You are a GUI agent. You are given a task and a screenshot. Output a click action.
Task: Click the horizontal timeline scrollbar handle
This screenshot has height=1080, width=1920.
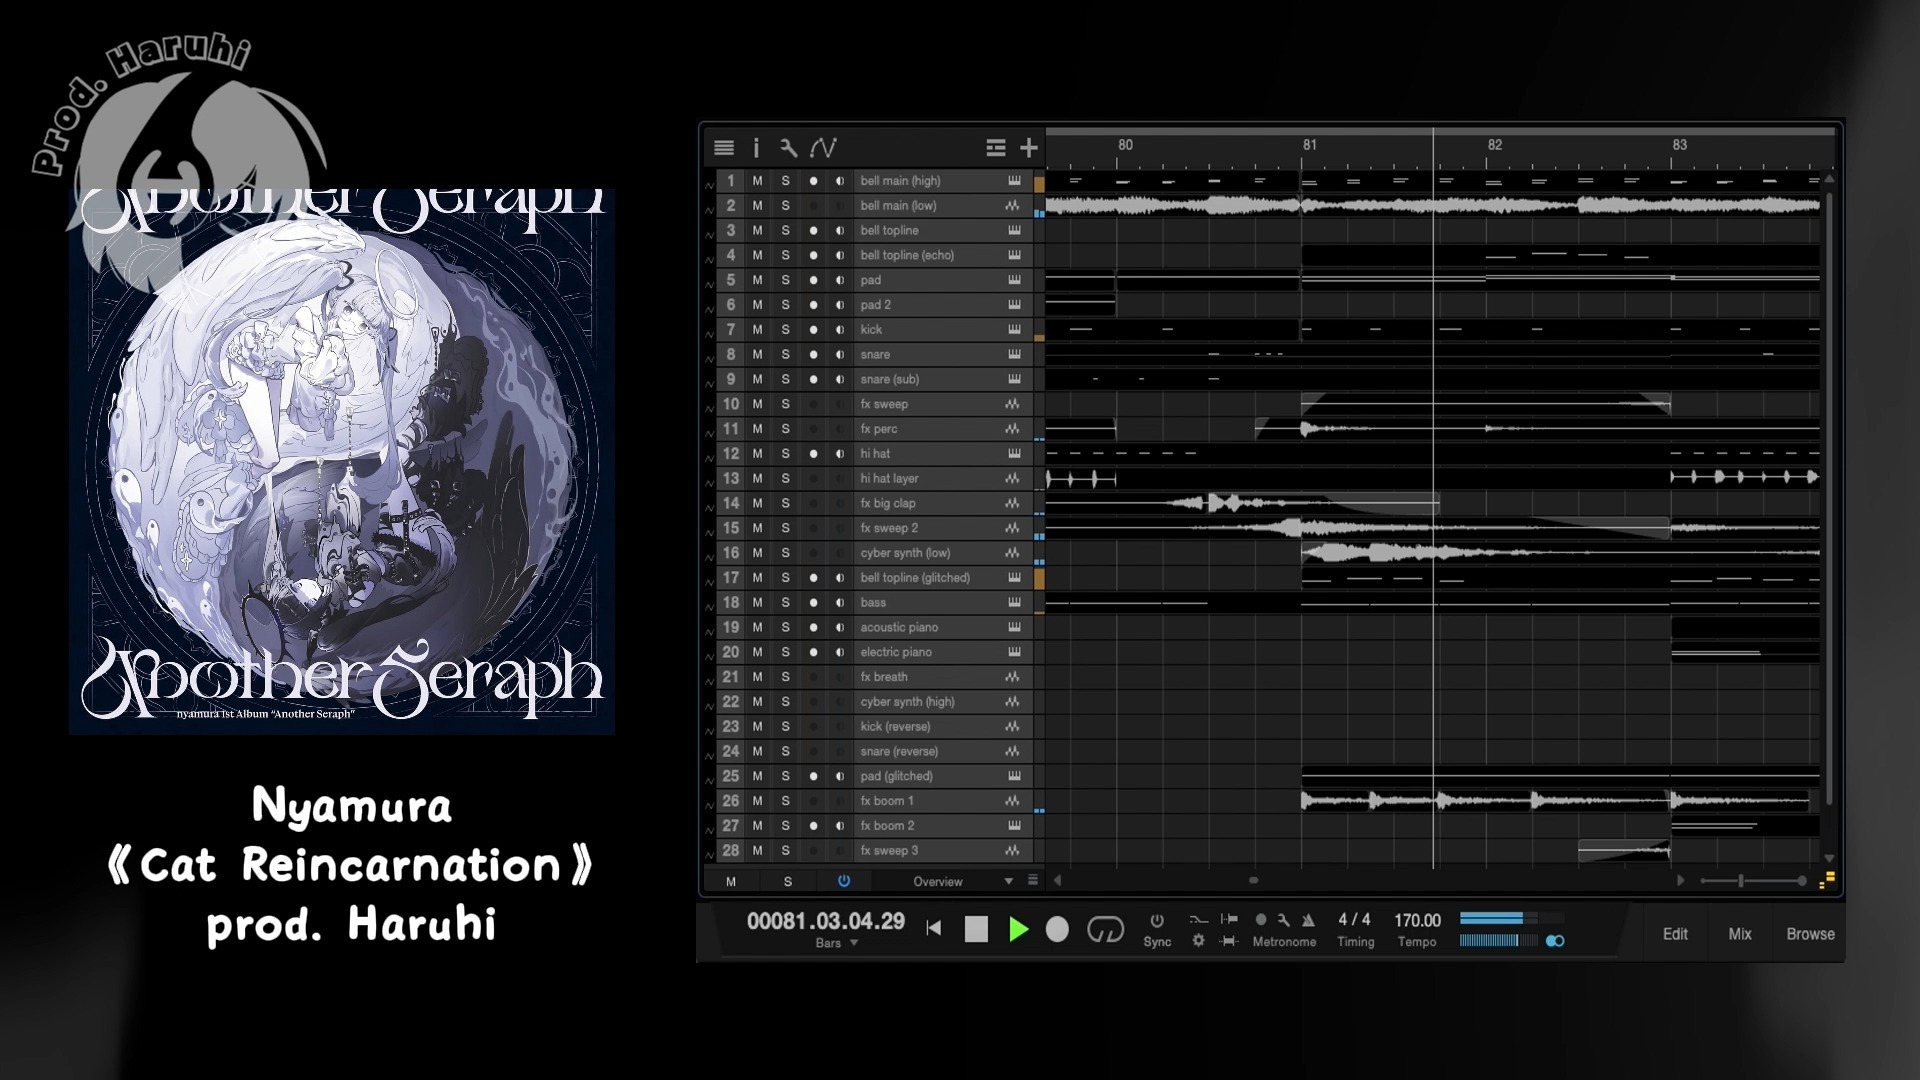pyautogui.click(x=1253, y=881)
